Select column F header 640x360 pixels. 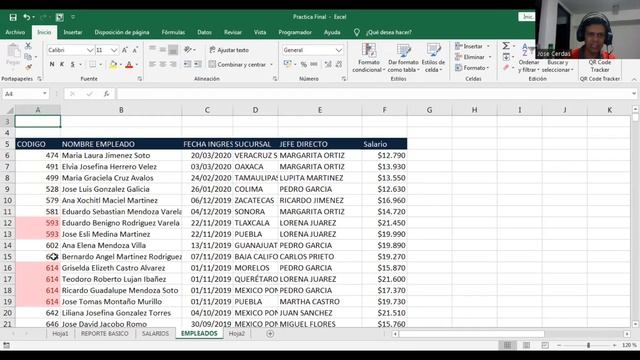pyautogui.click(x=384, y=110)
